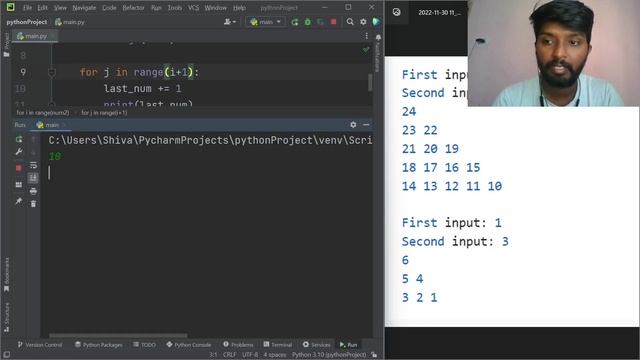
Task: Open the Code menu
Action: pyautogui.click(x=109, y=8)
